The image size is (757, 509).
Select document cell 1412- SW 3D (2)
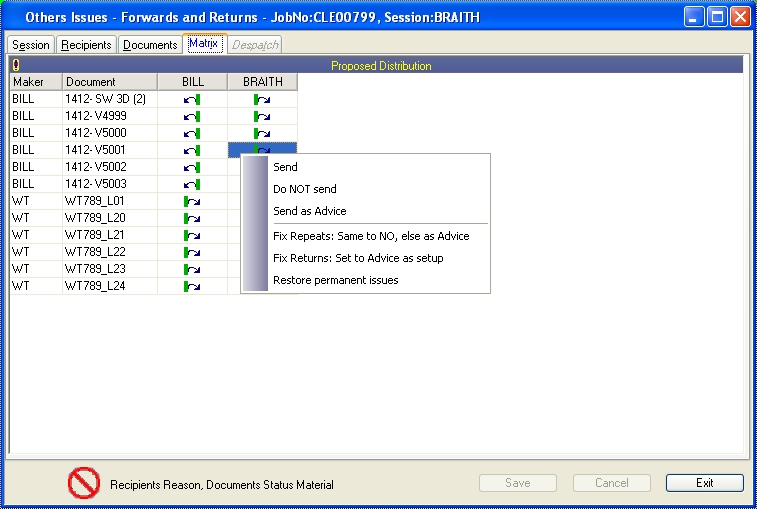110,99
